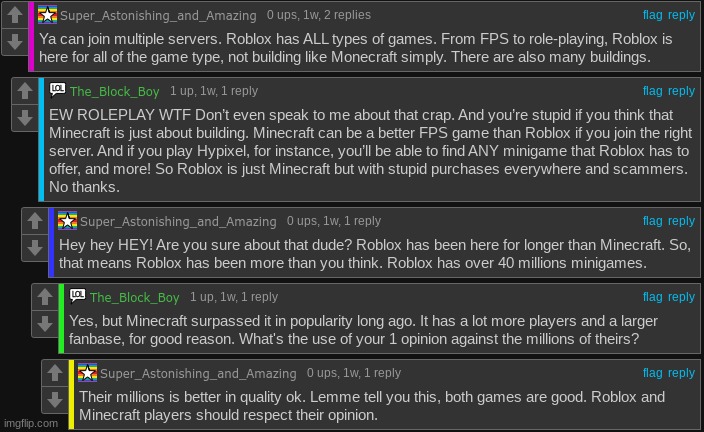Upvote The_Block_Boy's EW ROLEPLAY comment
This screenshot has height=432, width=704.
(x=25, y=91)
